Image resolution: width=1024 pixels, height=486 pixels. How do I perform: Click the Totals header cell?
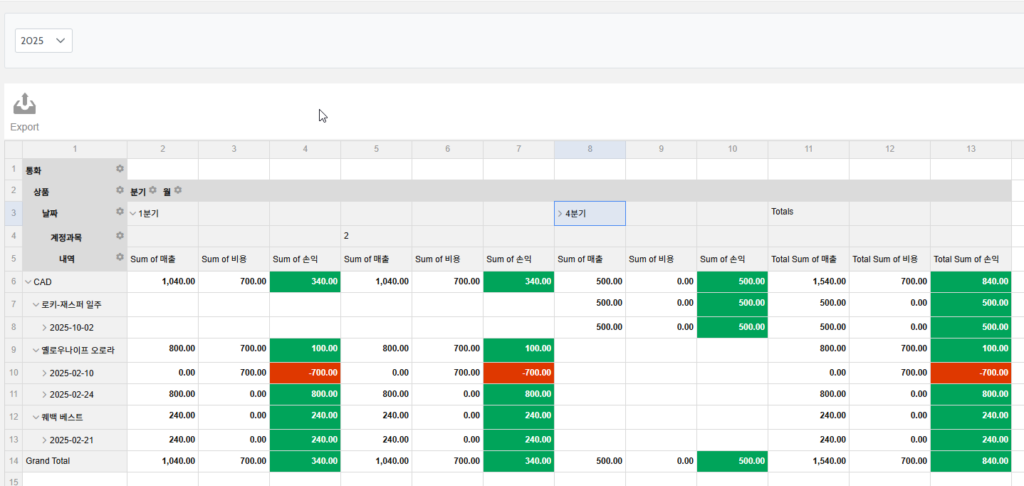[x=808, y=214]
